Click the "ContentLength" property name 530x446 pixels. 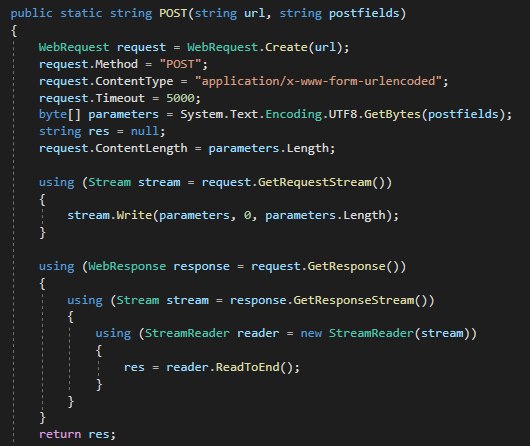tap(141, 148)
